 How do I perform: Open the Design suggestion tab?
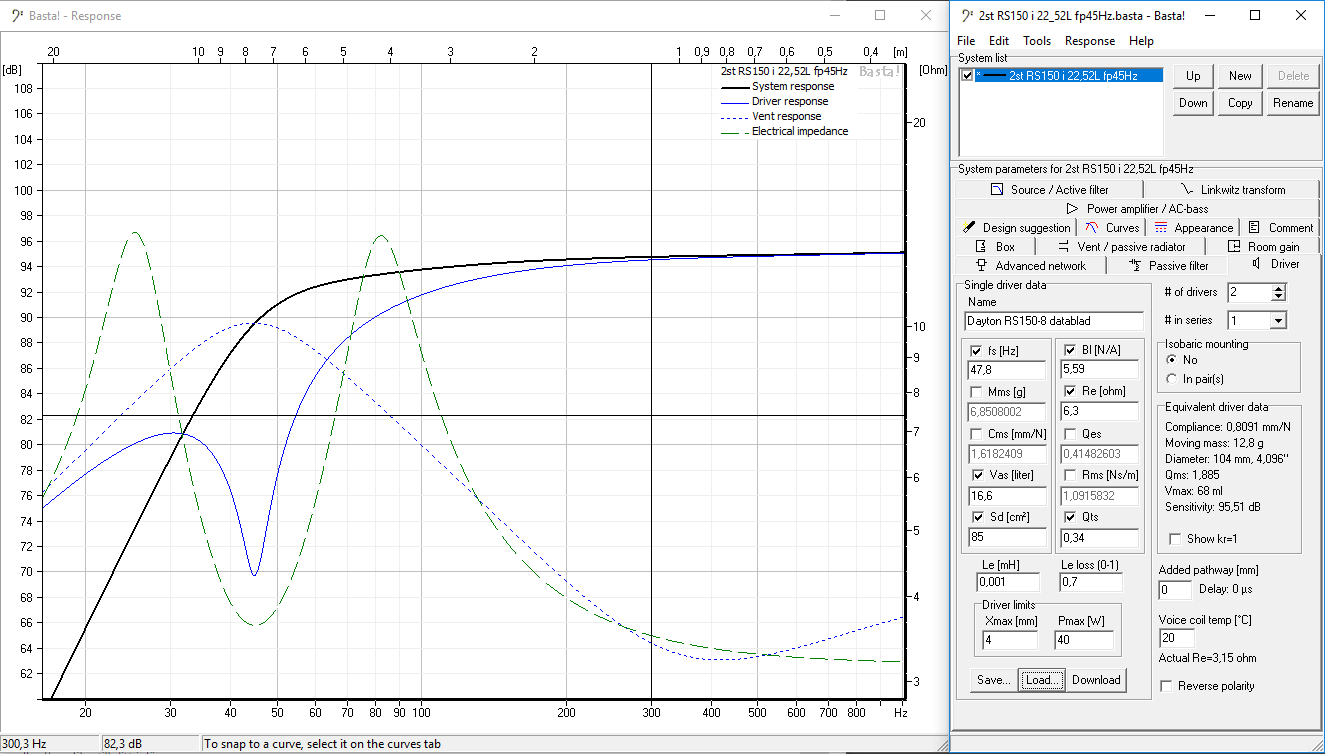click(x=1016, y=227)
